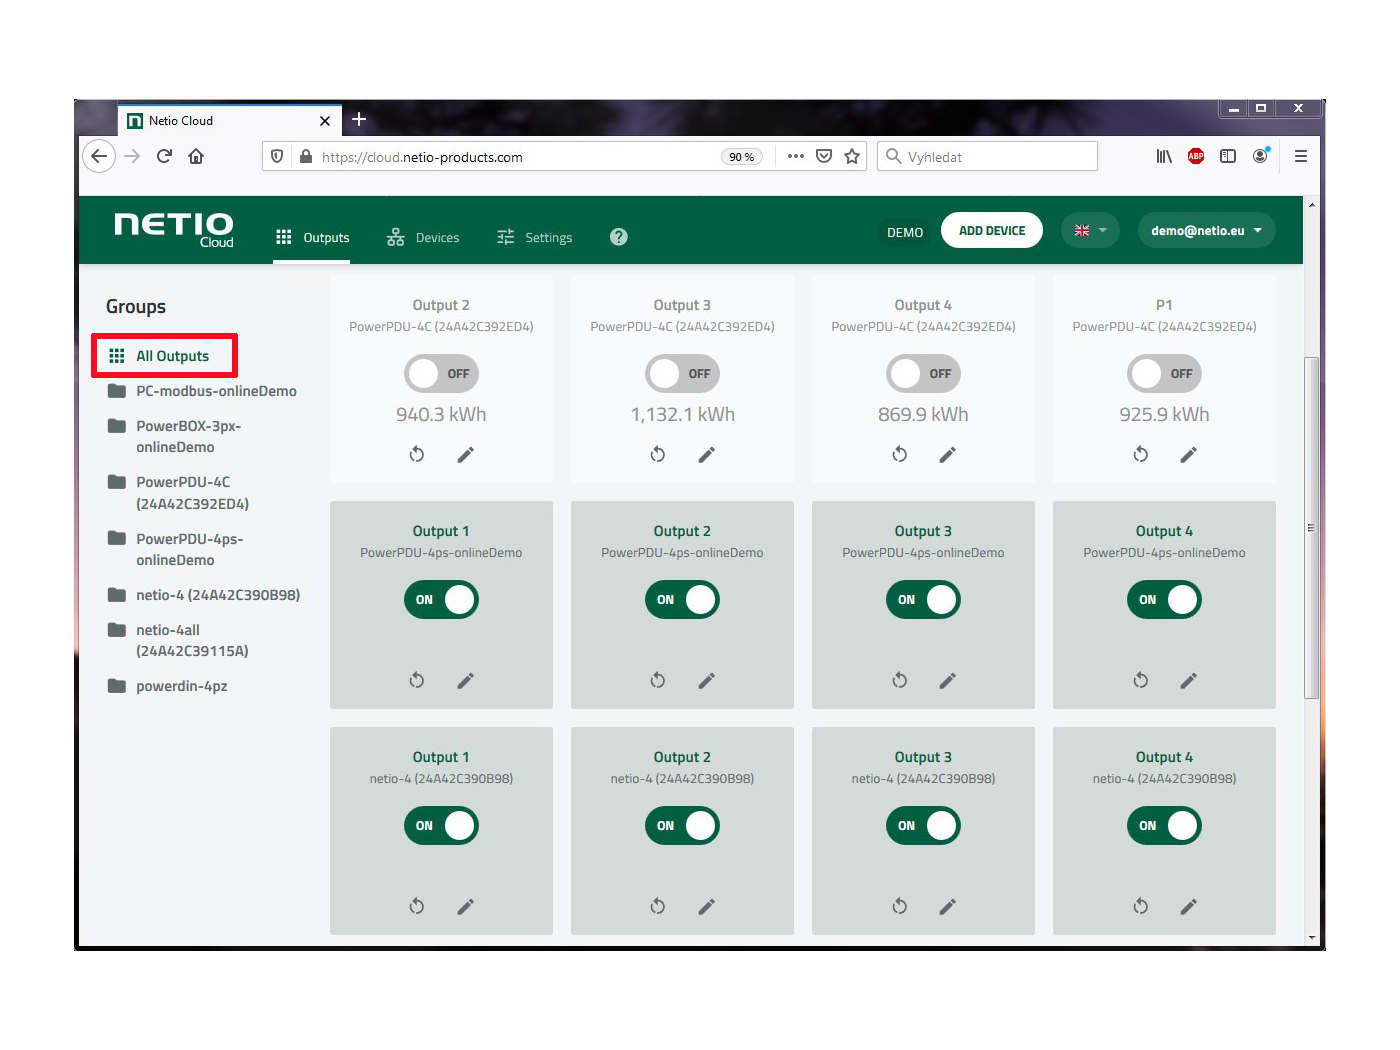Open the Settings tab
Image resolution: width=1400 pixels, height=1050 pixels.
(535, 238)
